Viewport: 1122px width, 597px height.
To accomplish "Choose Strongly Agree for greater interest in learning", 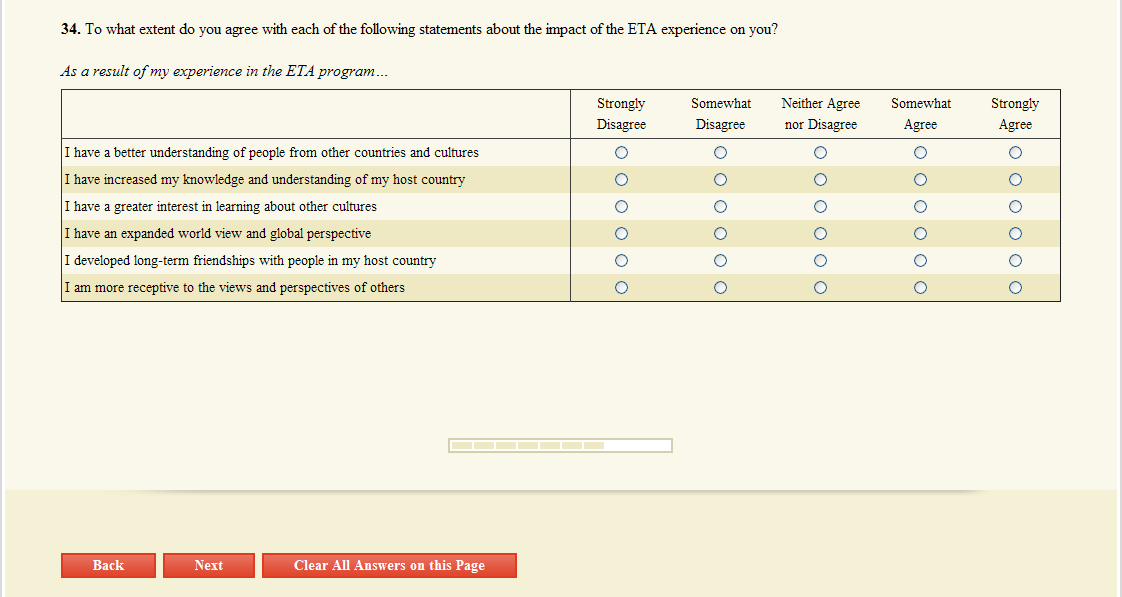I will coord(1015,207).
